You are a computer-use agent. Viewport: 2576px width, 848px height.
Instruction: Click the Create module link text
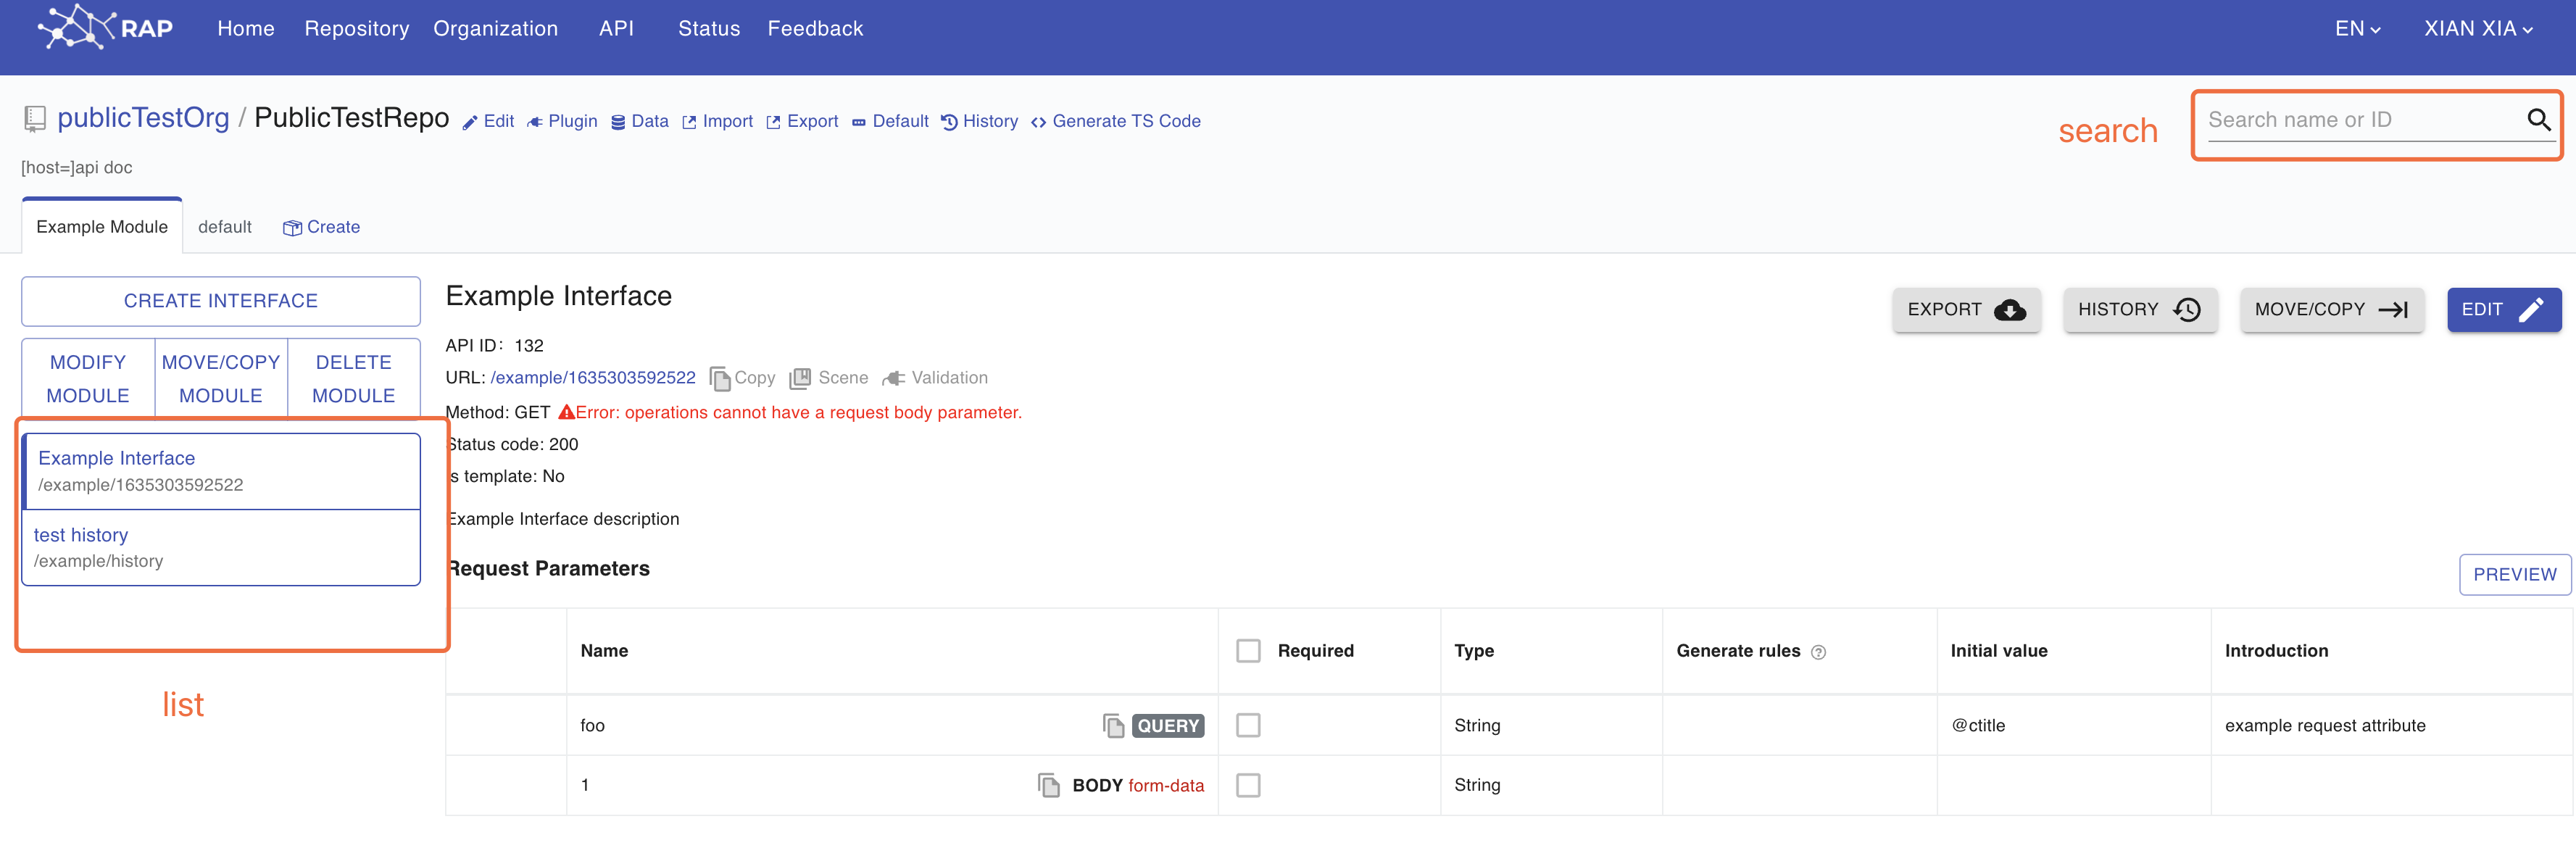(333, 227)
